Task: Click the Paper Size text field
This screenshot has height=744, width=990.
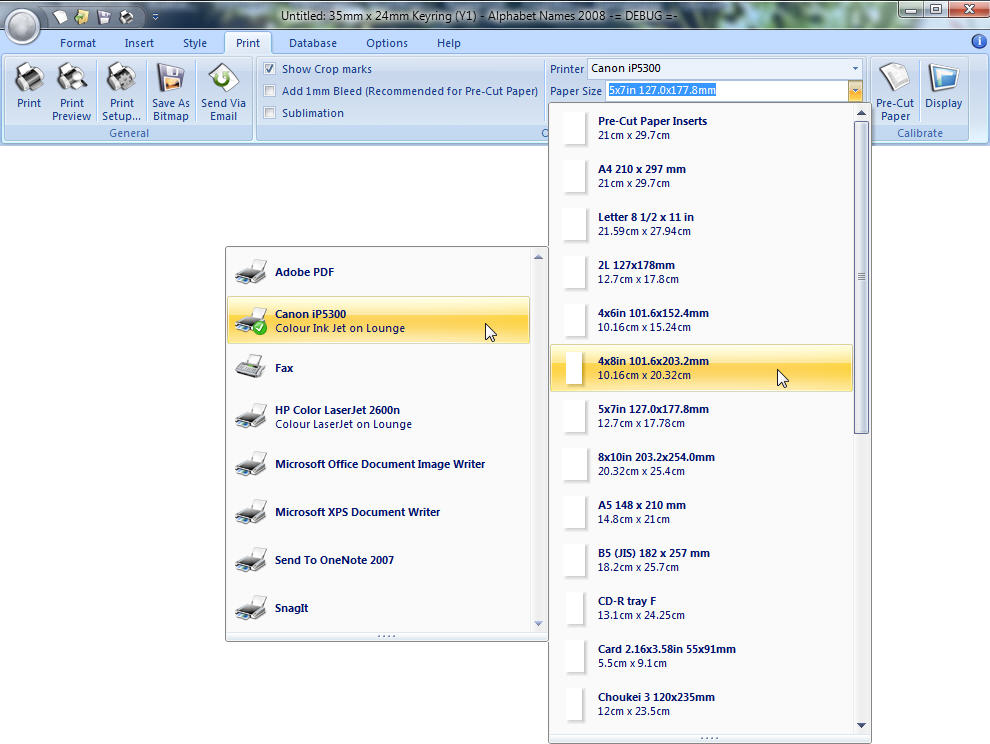Action: pos(727,90)
